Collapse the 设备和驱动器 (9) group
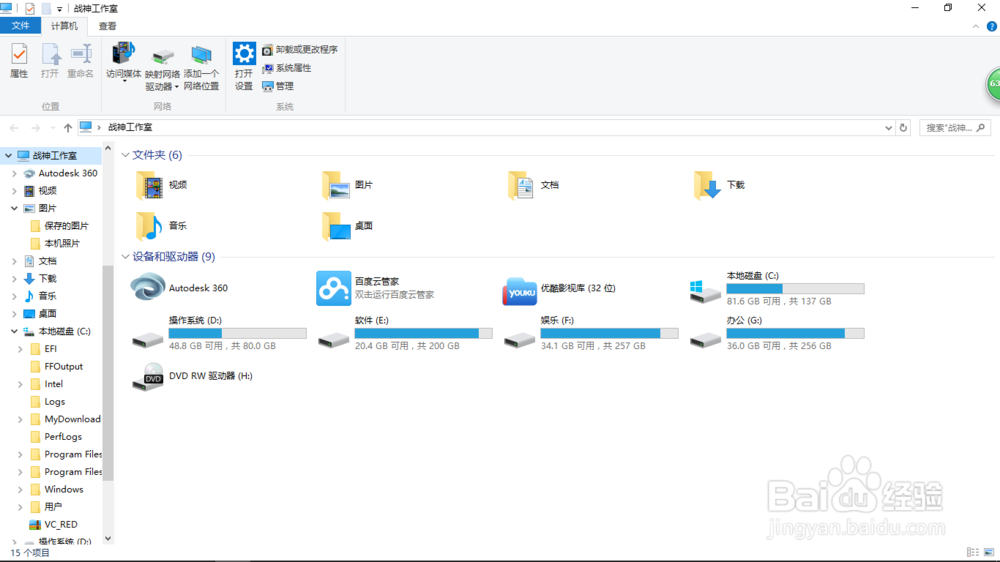The height and width of the screenshot is (562, 1000). coord(126,256)
